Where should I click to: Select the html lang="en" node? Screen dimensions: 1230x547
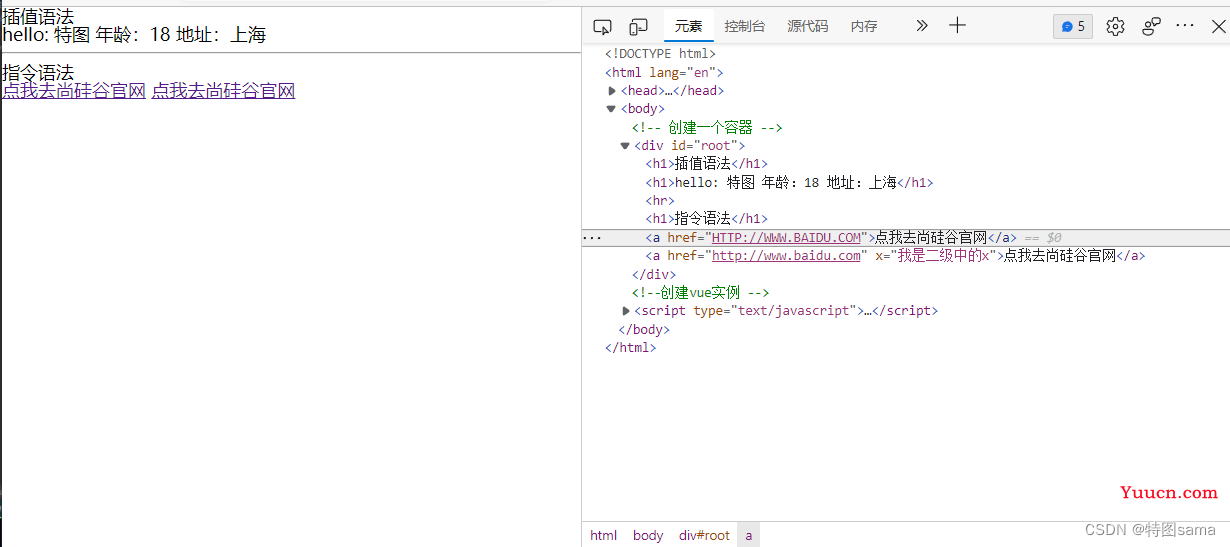coord(664,73)
